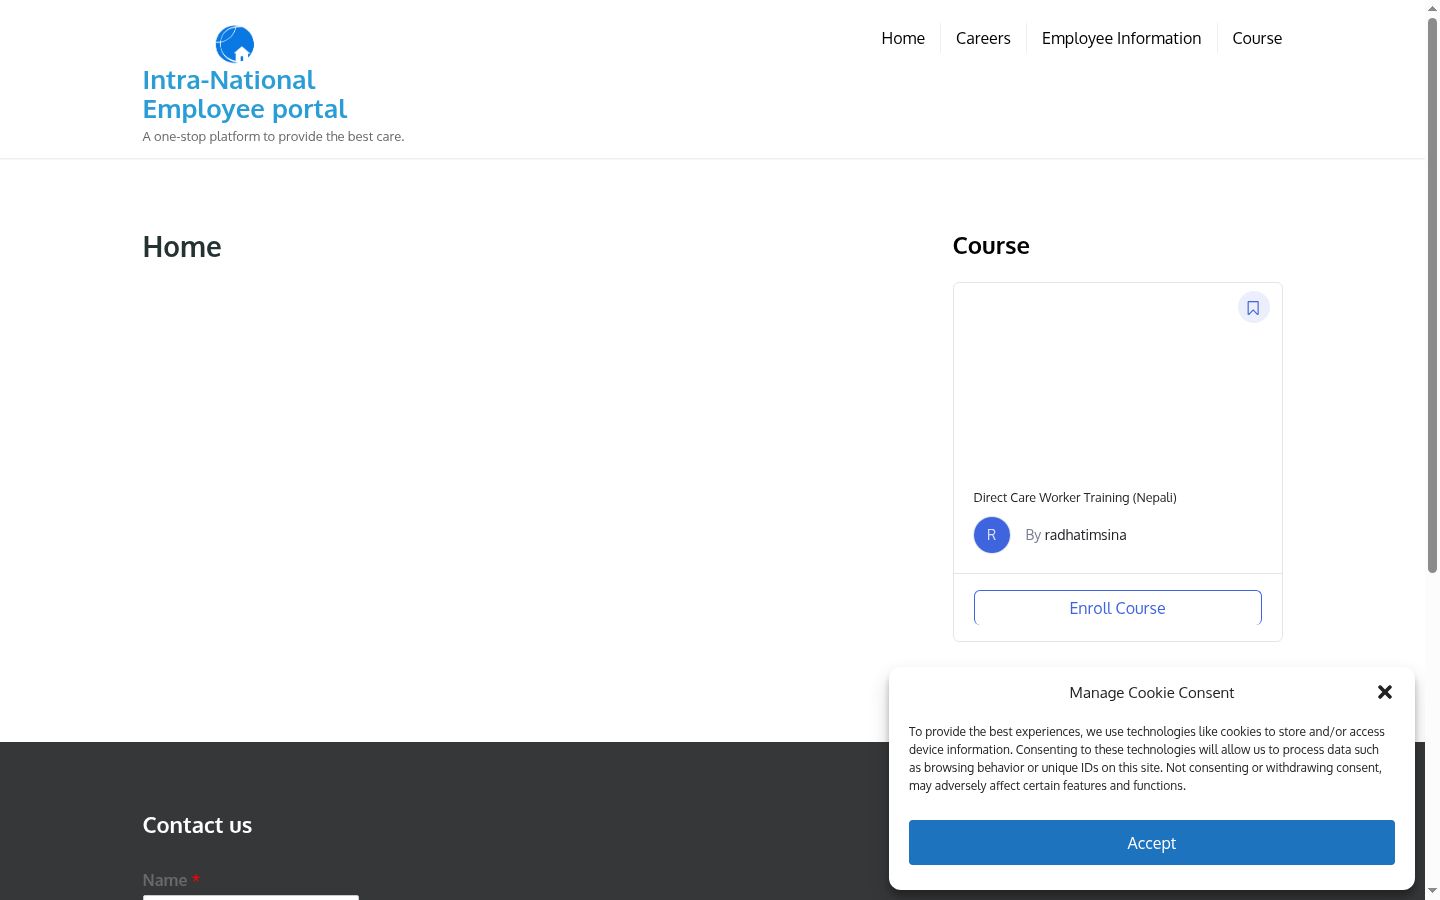Viewport: 1440px width, 900px height.
Task: Click the Enroll Course button
Action: click(1117, 608)
